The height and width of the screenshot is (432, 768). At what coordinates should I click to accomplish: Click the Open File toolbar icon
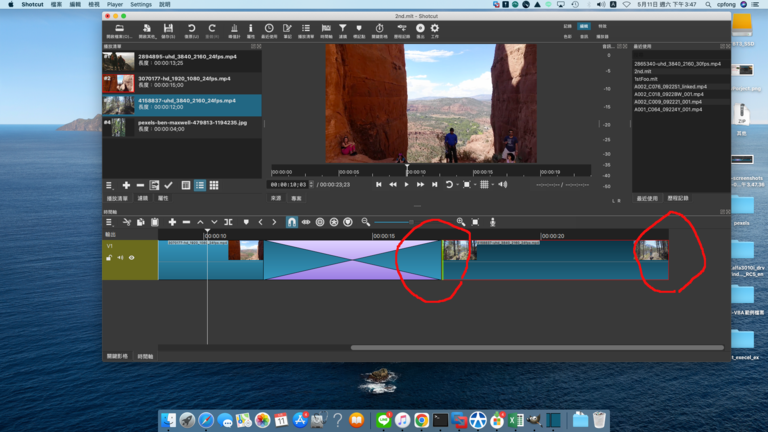click(x=120, y=30)
